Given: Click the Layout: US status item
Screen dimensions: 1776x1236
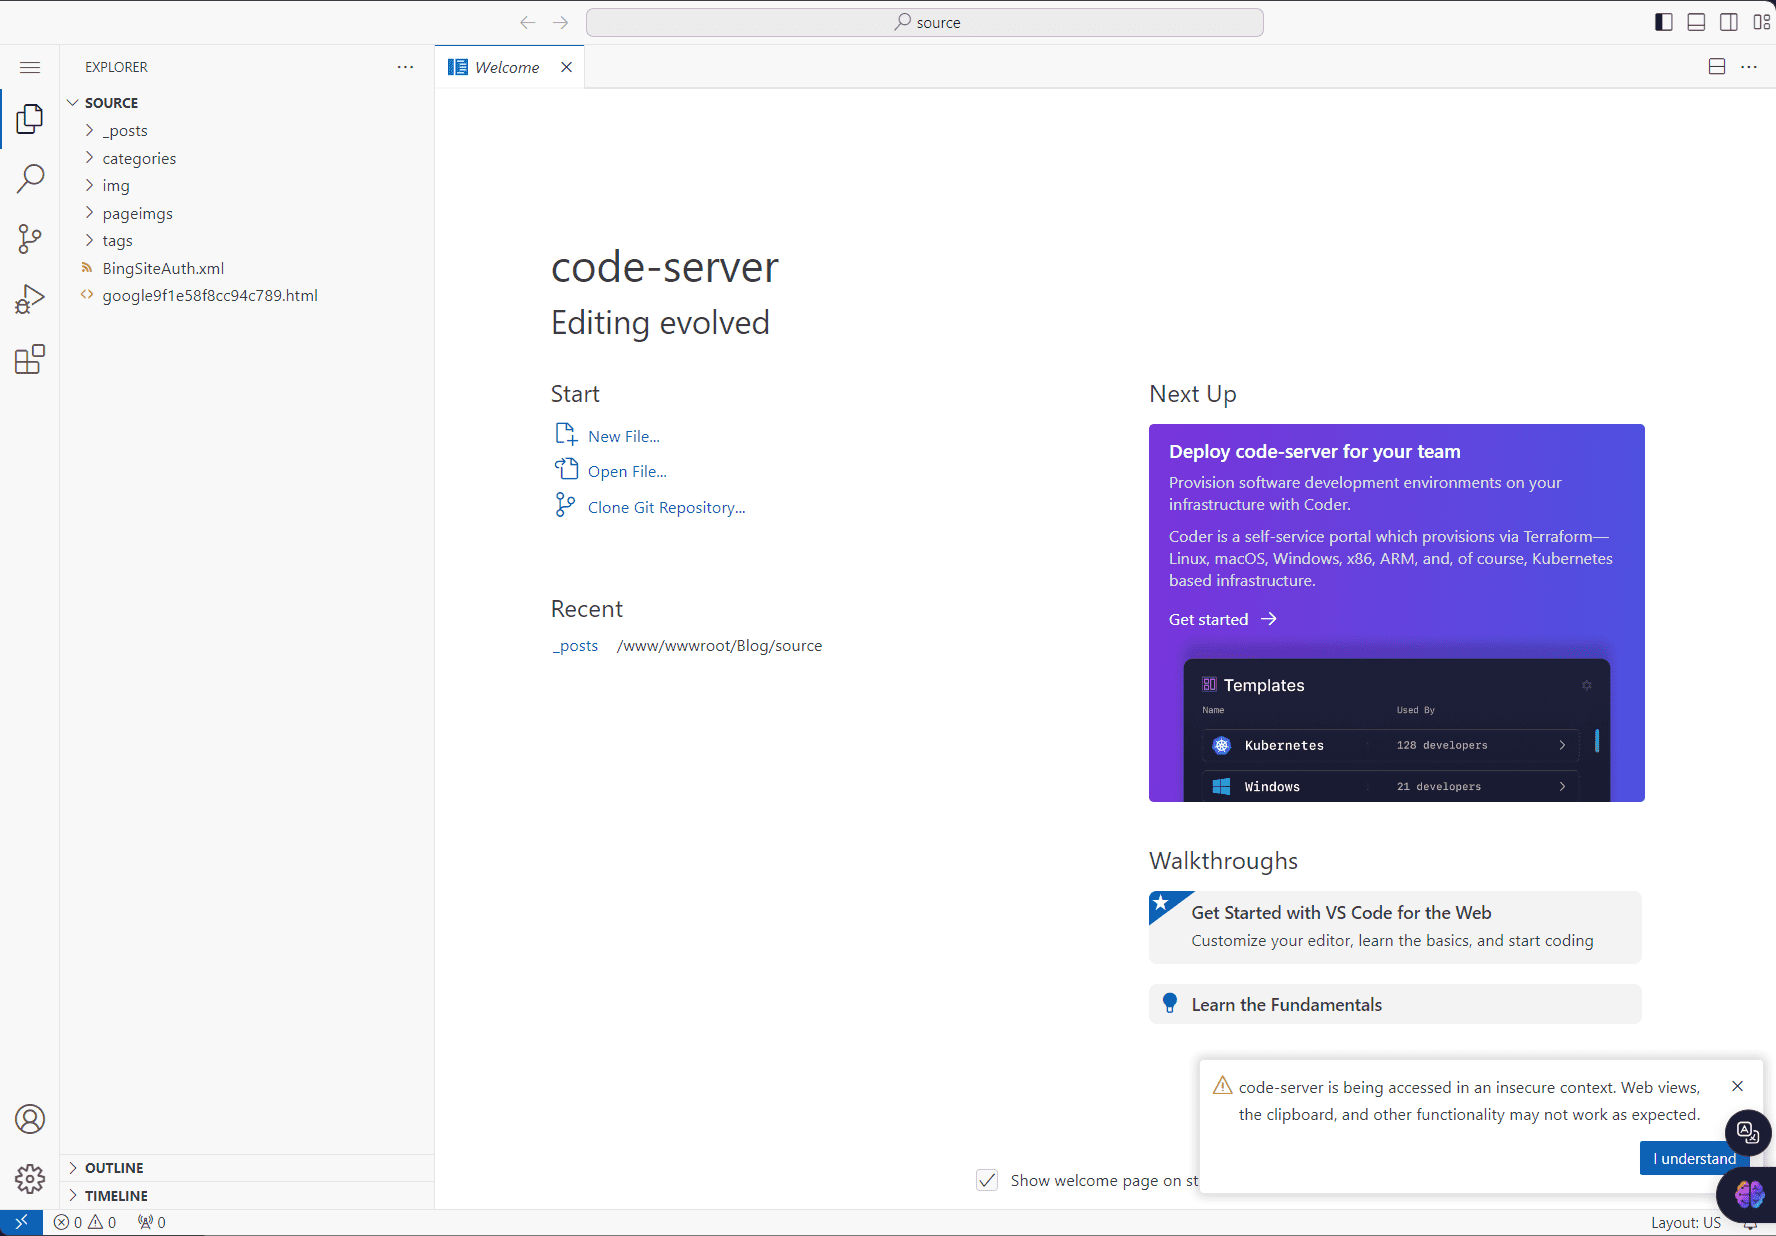Looking at the screenshot, I should coord(1686,1222).
